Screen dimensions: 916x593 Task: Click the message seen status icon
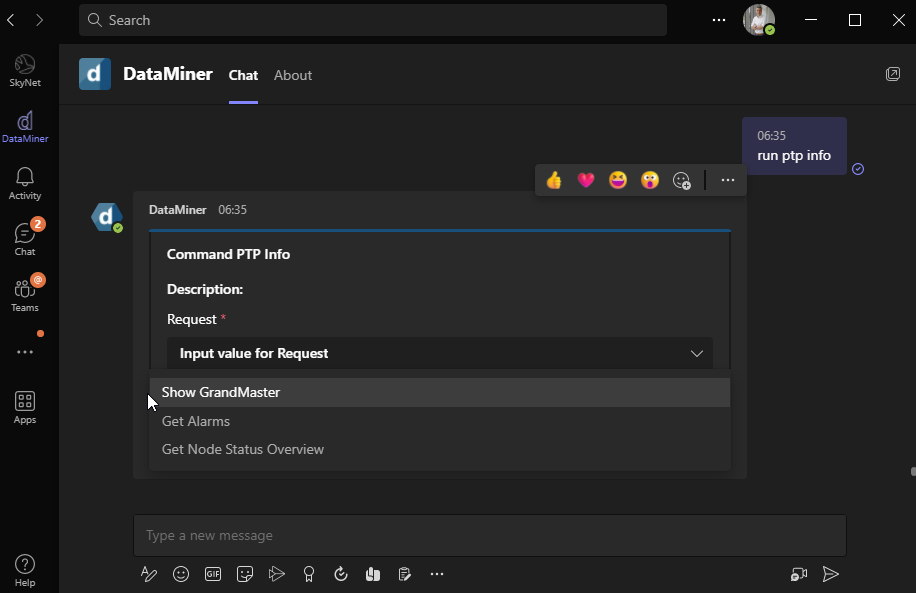coord(858,169)
